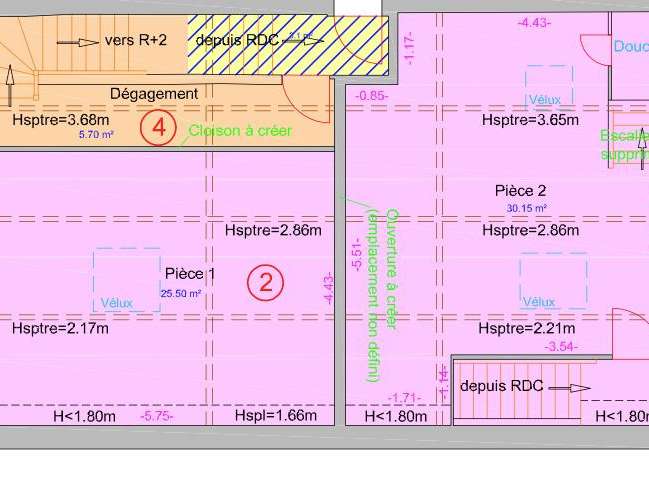Screen dimensions: 649x487
Task: Click the green "Ouverture à créer" note
Action: (x=392, y=269)
